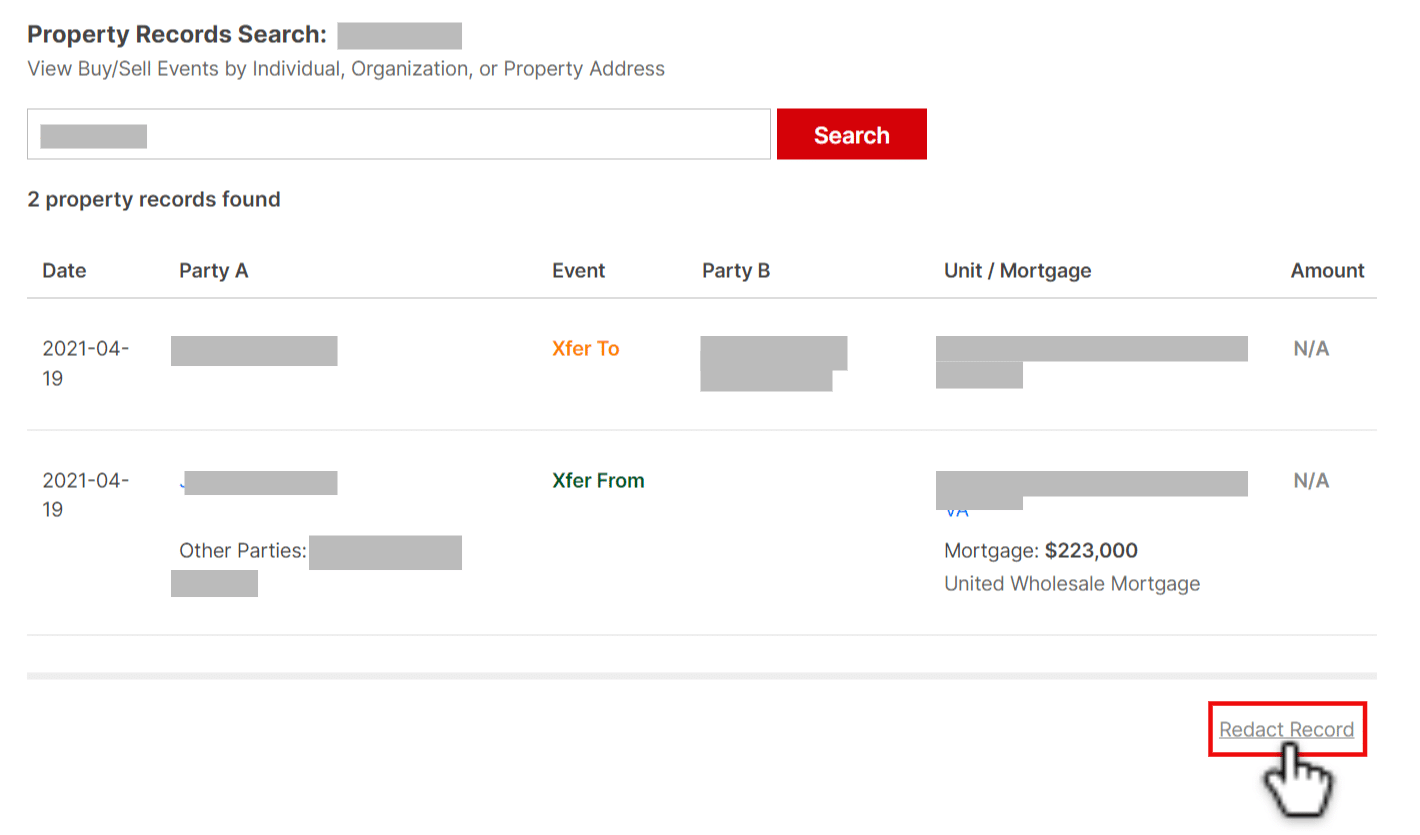Focus the property records search input field
This screenshot has height=835, width=1420.
[399, 134]
